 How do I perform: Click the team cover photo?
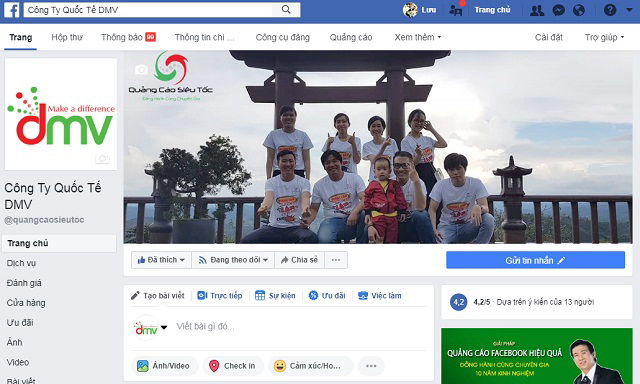tap(378, 147)
